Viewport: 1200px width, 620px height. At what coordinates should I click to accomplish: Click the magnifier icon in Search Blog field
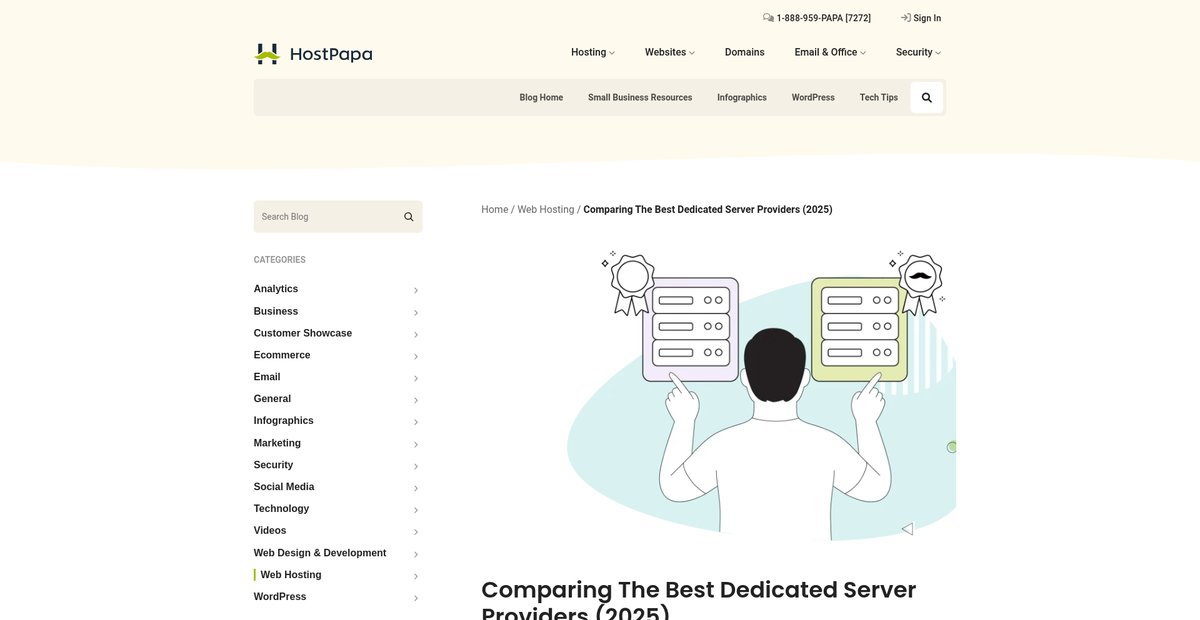[x=409, y=217]
